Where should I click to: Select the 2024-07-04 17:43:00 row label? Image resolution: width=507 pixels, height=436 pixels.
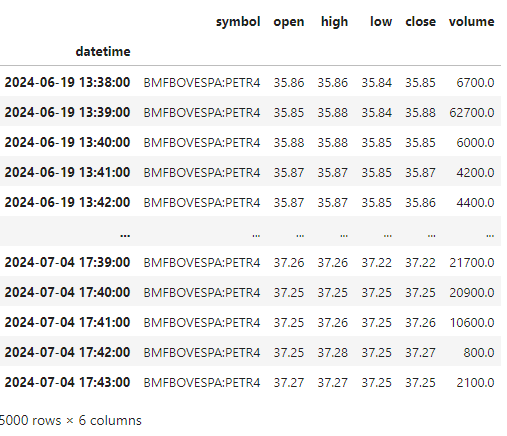(x=67, y=382)
